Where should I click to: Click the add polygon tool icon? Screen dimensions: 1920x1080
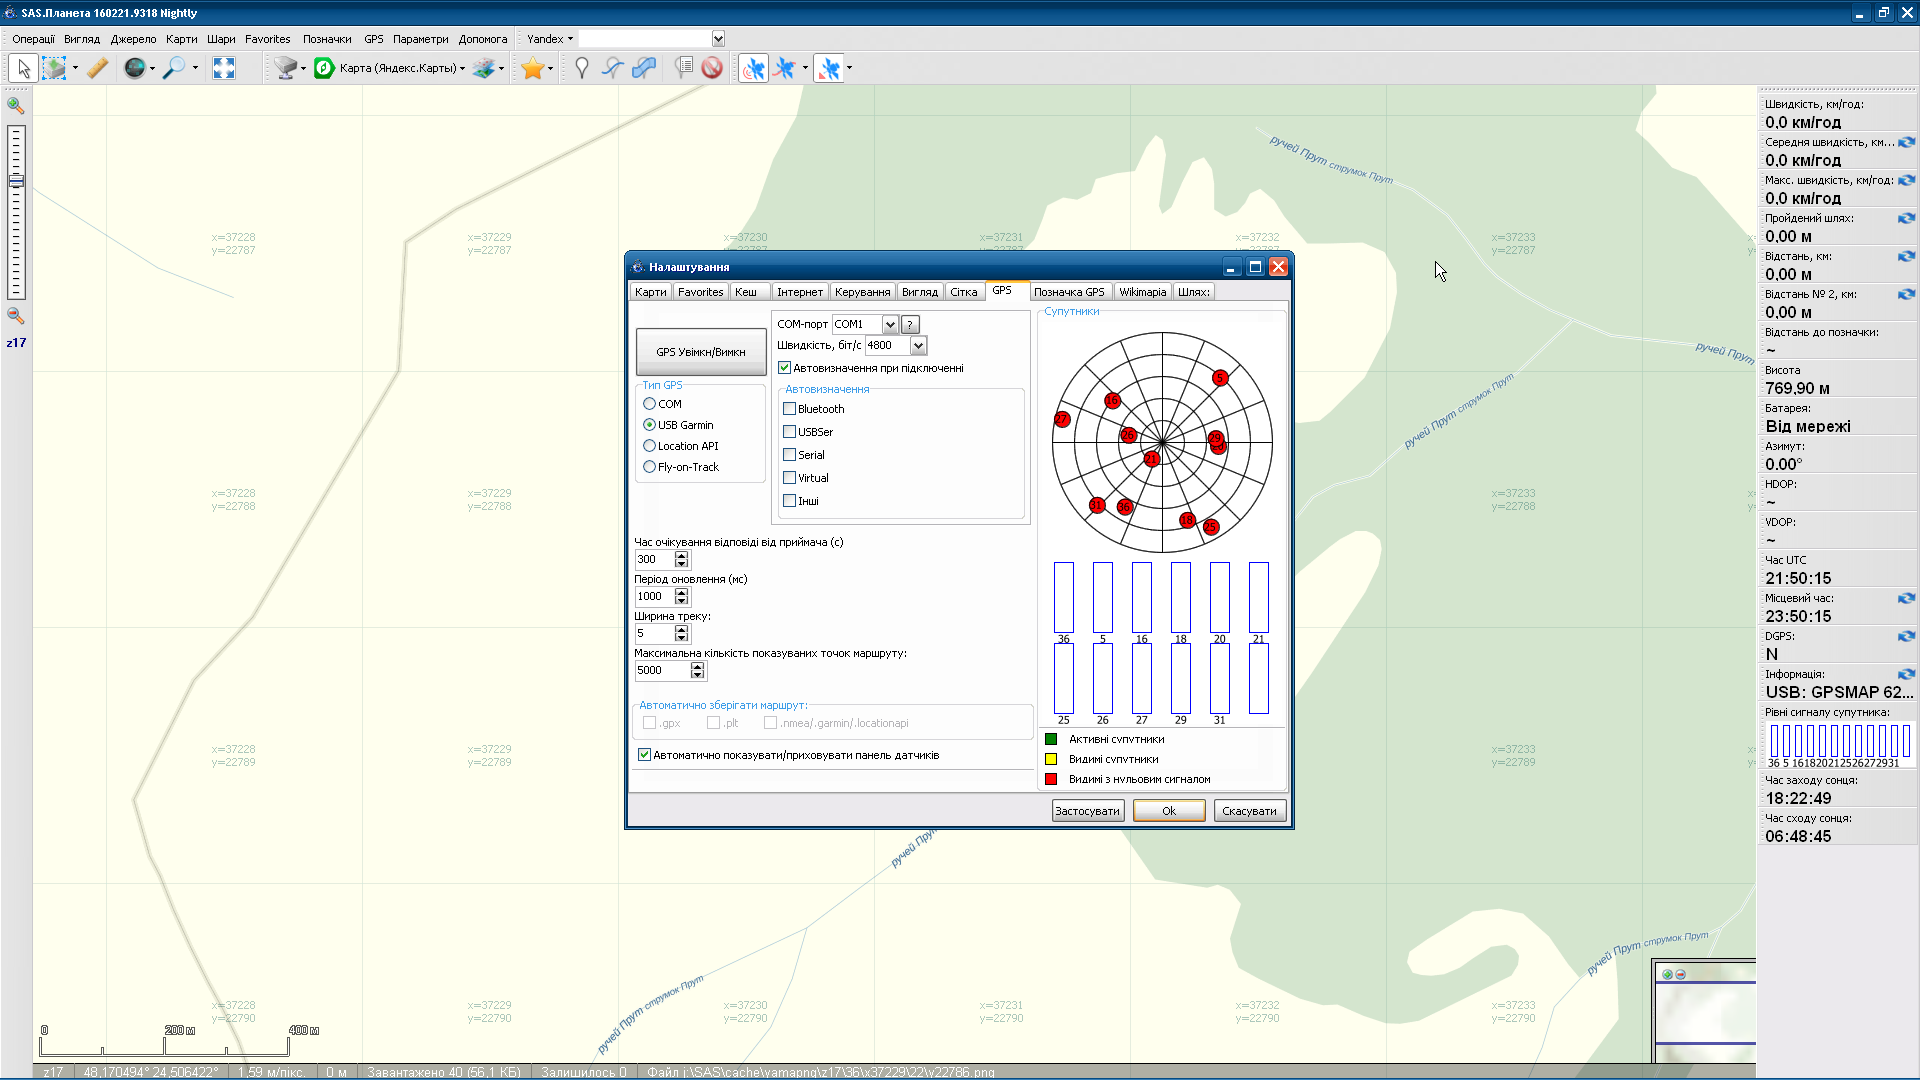click(x=644, y=68)
